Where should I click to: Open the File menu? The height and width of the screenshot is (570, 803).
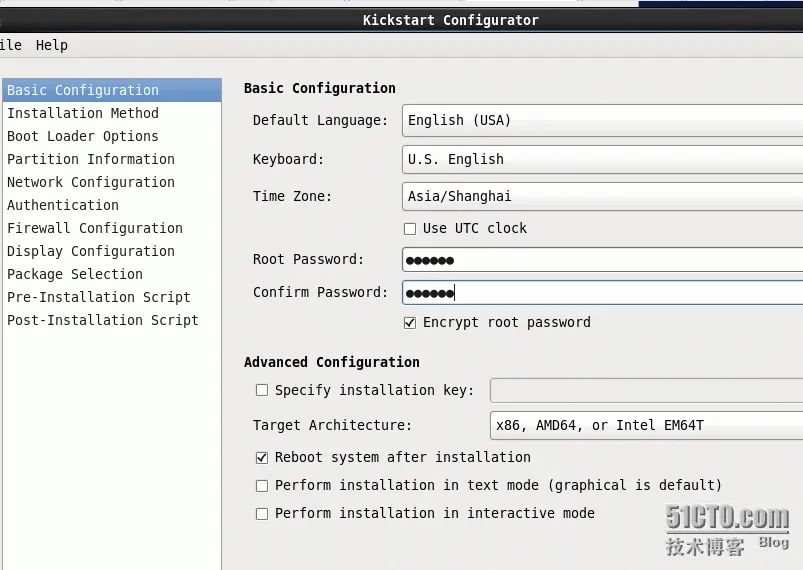point(10,45)
